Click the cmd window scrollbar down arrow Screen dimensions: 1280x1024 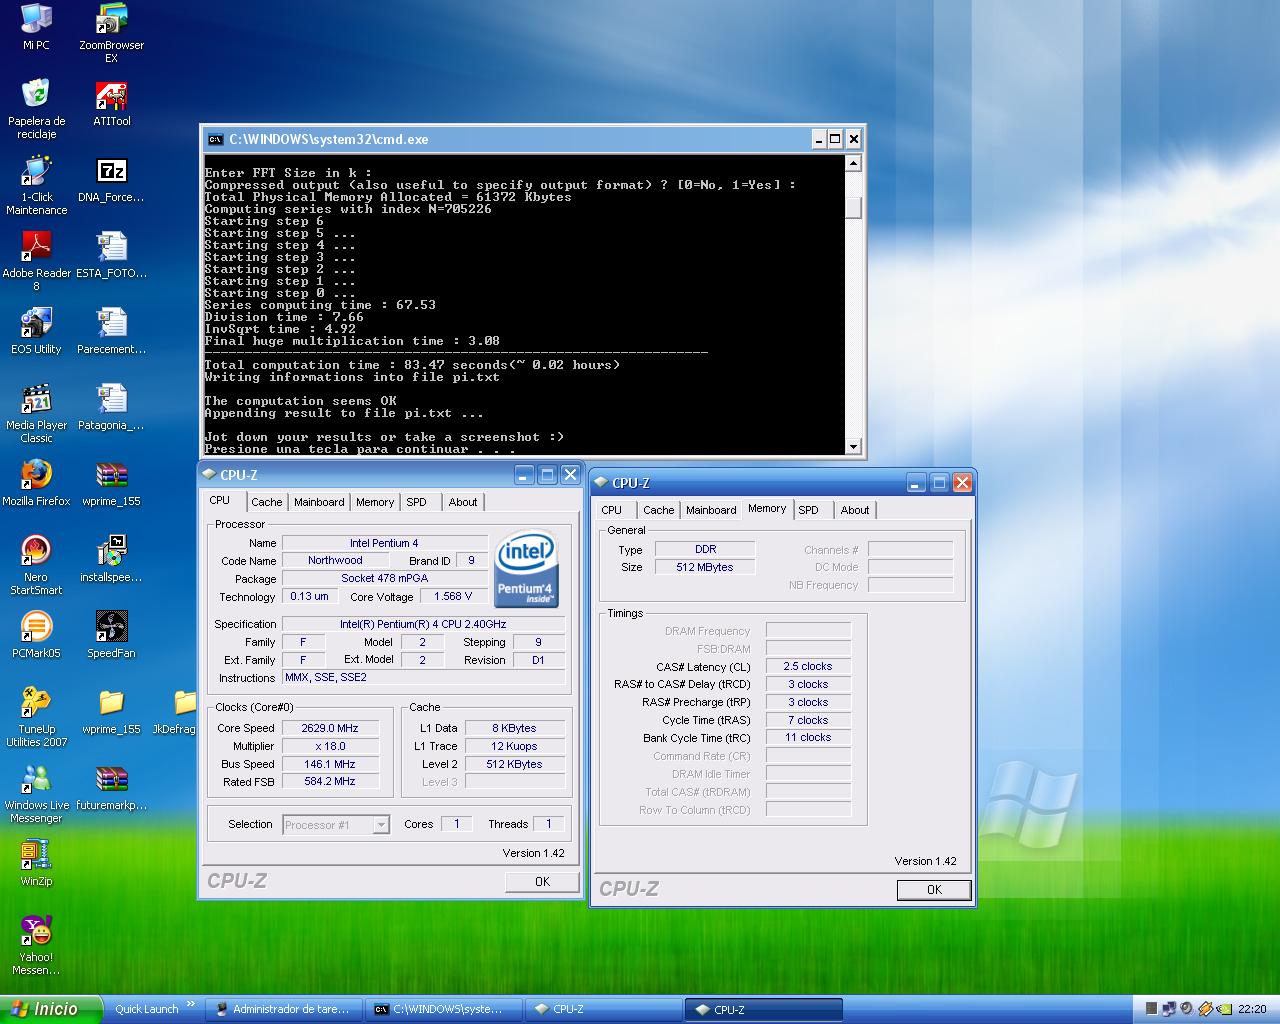pos(853,447)
